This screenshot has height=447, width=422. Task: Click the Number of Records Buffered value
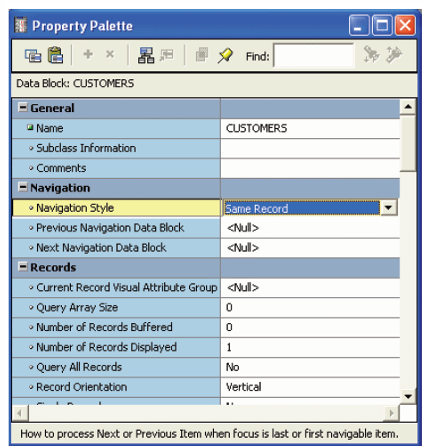tap(310, 327)
